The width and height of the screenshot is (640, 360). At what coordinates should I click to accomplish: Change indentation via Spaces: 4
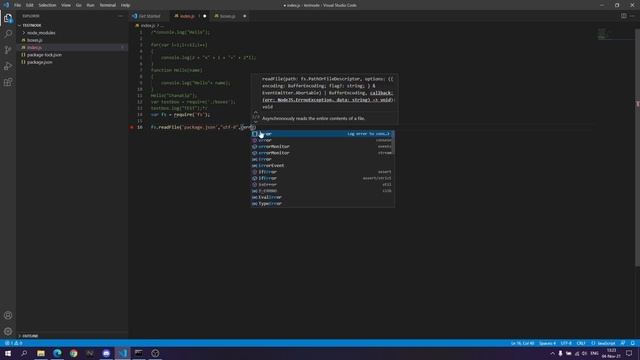click(x=547, y=343)
